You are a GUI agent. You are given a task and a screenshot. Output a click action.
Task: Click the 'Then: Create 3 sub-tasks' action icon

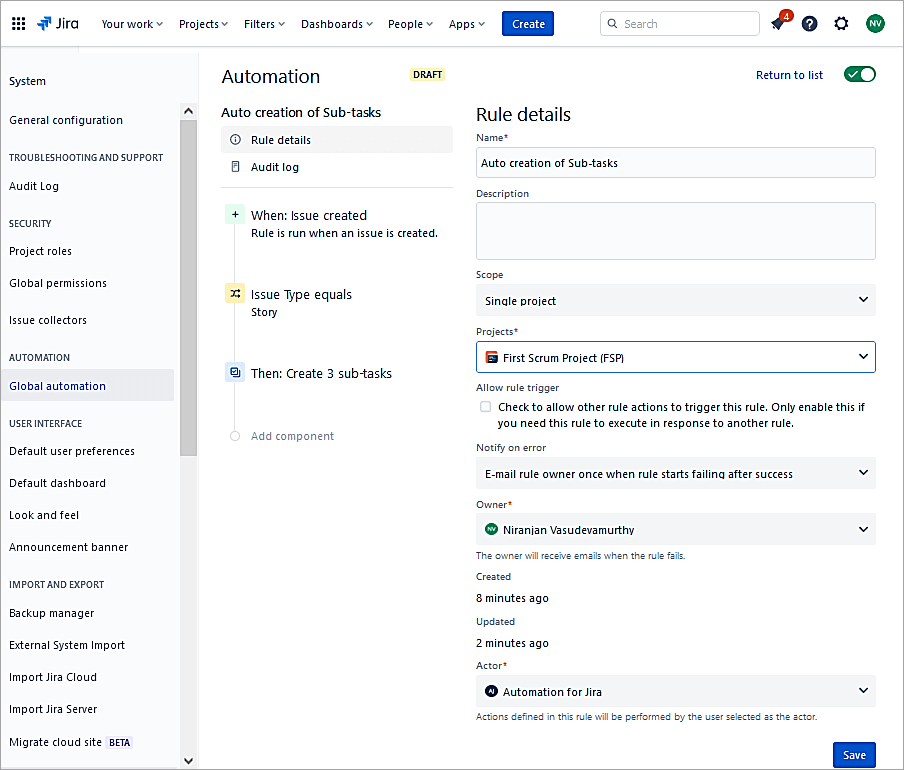[x=235, y=373]
